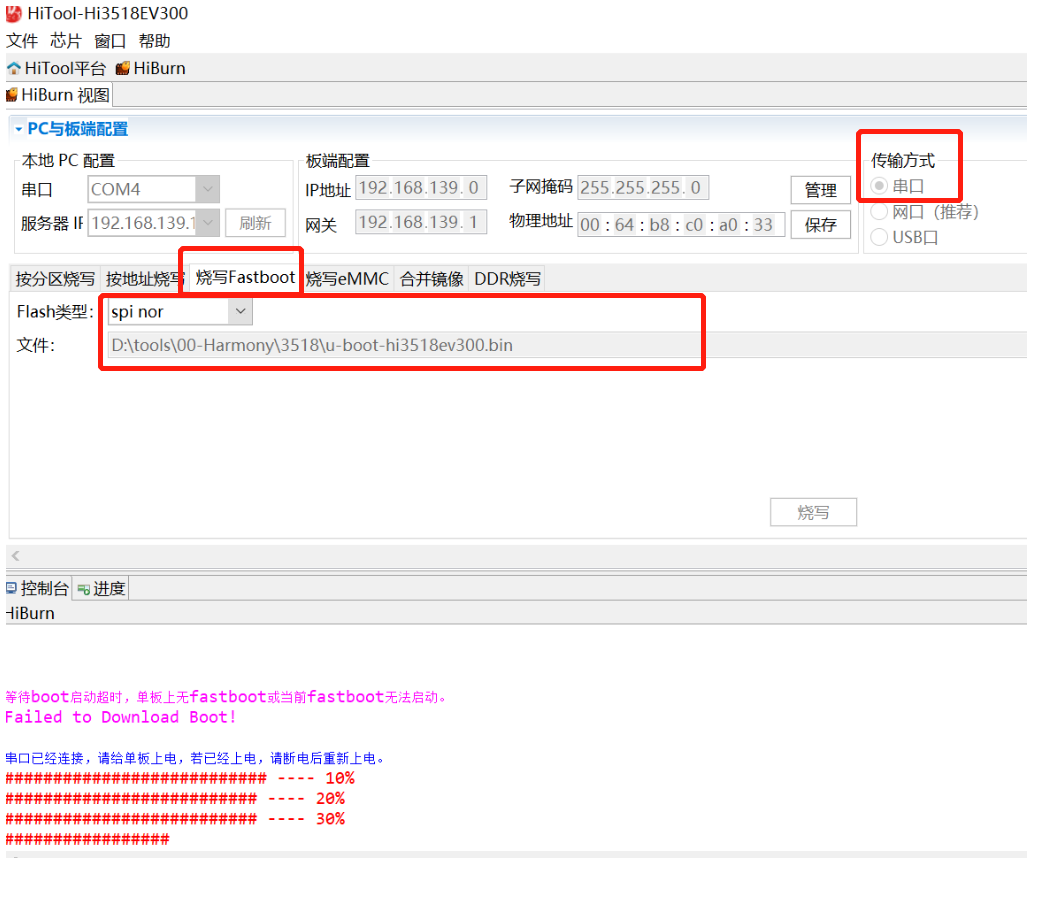This screenshot has height=898, width=1043.
Task: Select the 串口 transfer radio button
Action: pyautogui.click(x=879, y=186)
